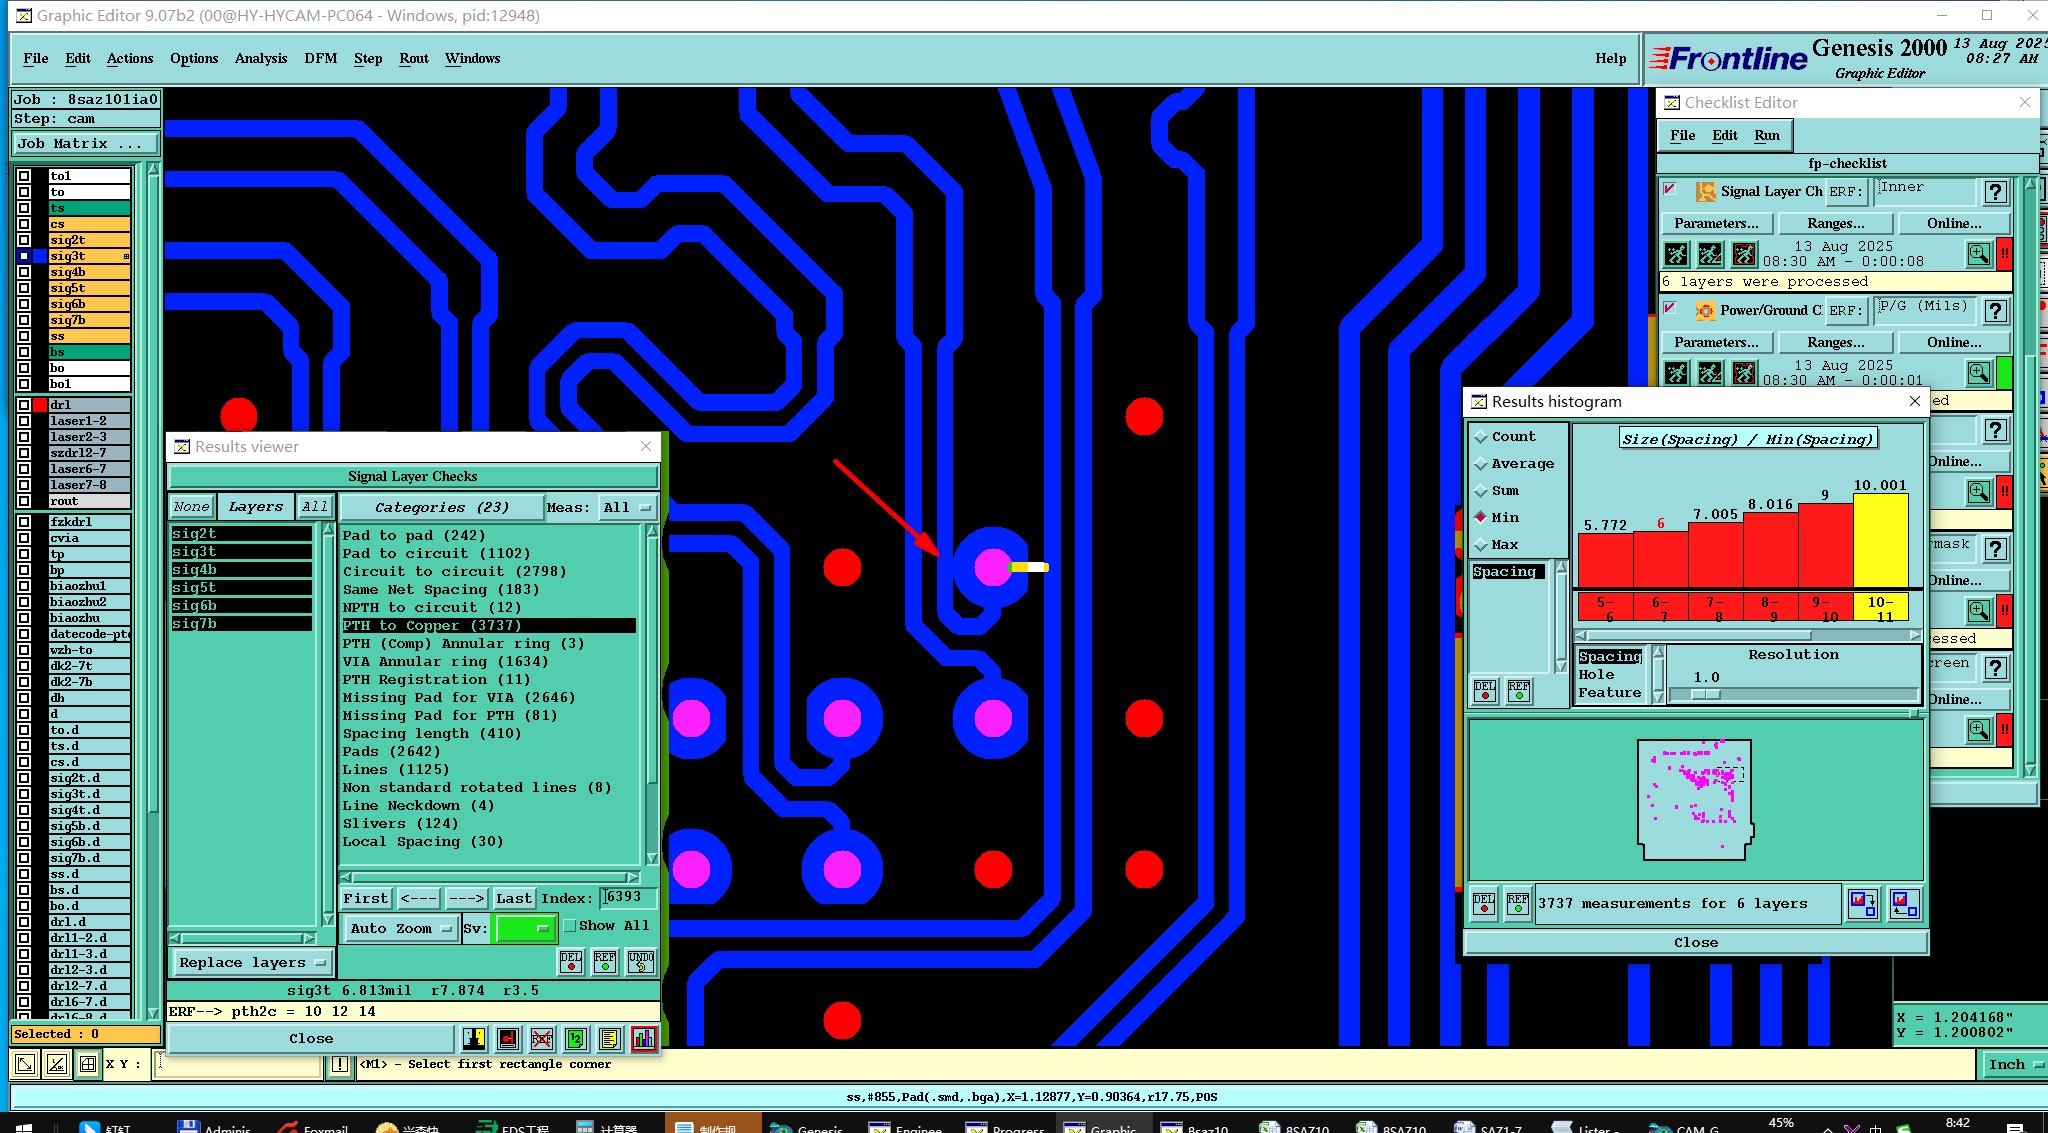Expand the Replace layers dropdown
The height and width of the screenshot is (1133, 2048).
coord(252,963)
